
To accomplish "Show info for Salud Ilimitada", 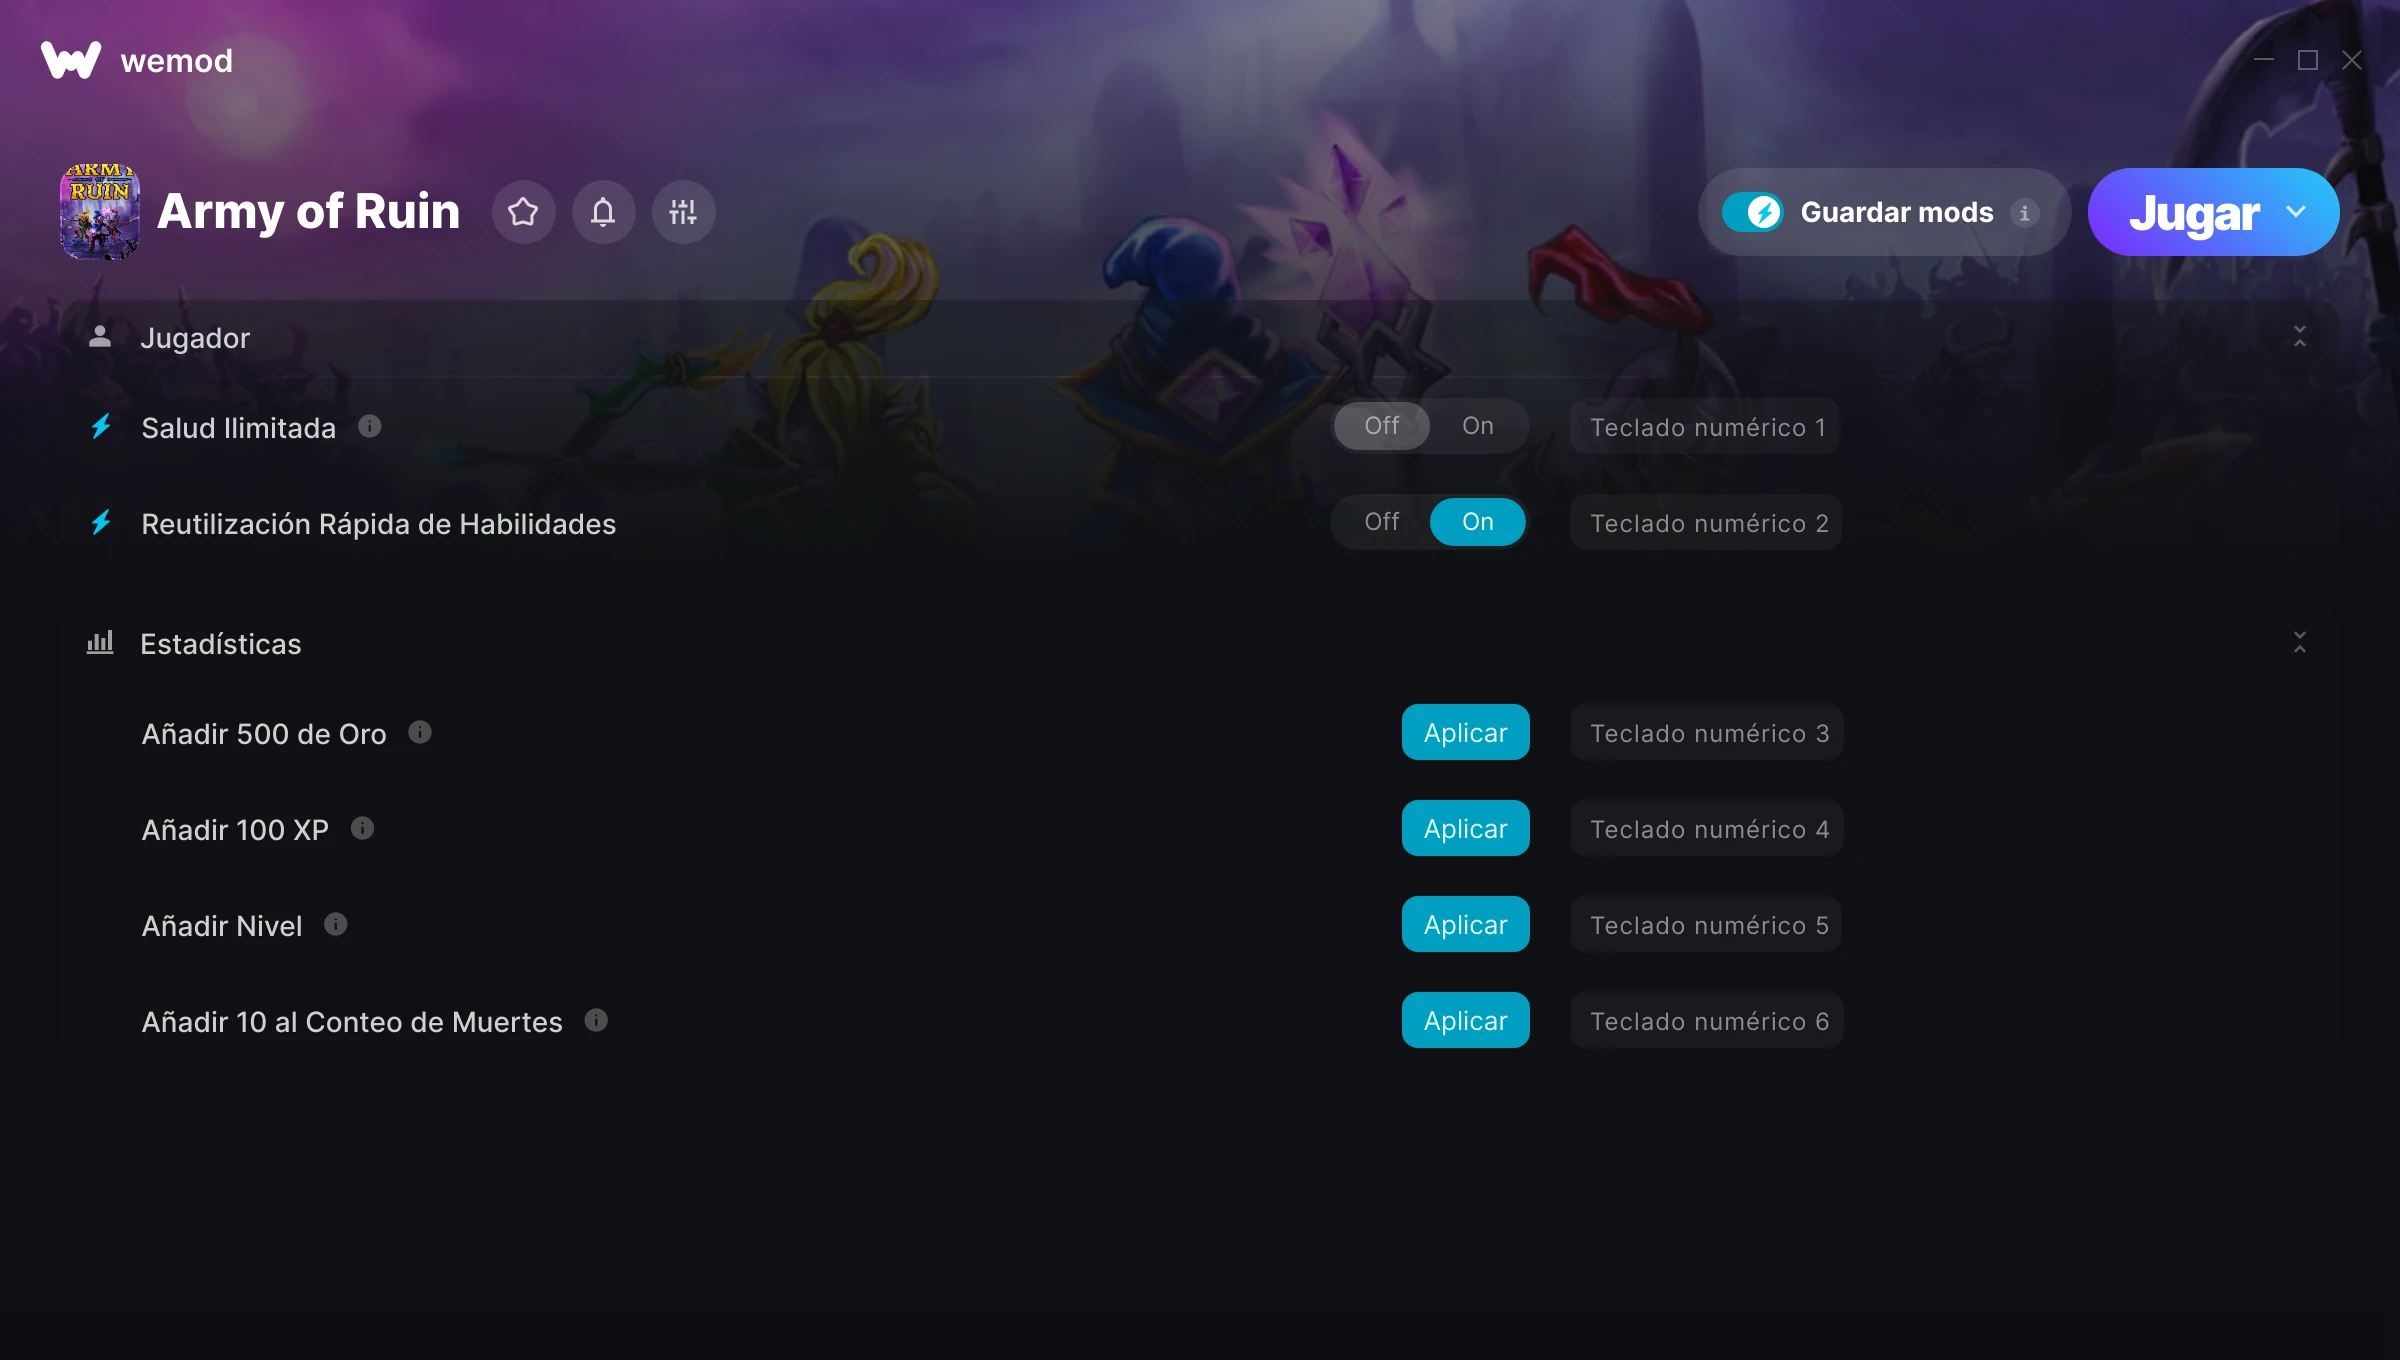I will click(x=370, y=427).
